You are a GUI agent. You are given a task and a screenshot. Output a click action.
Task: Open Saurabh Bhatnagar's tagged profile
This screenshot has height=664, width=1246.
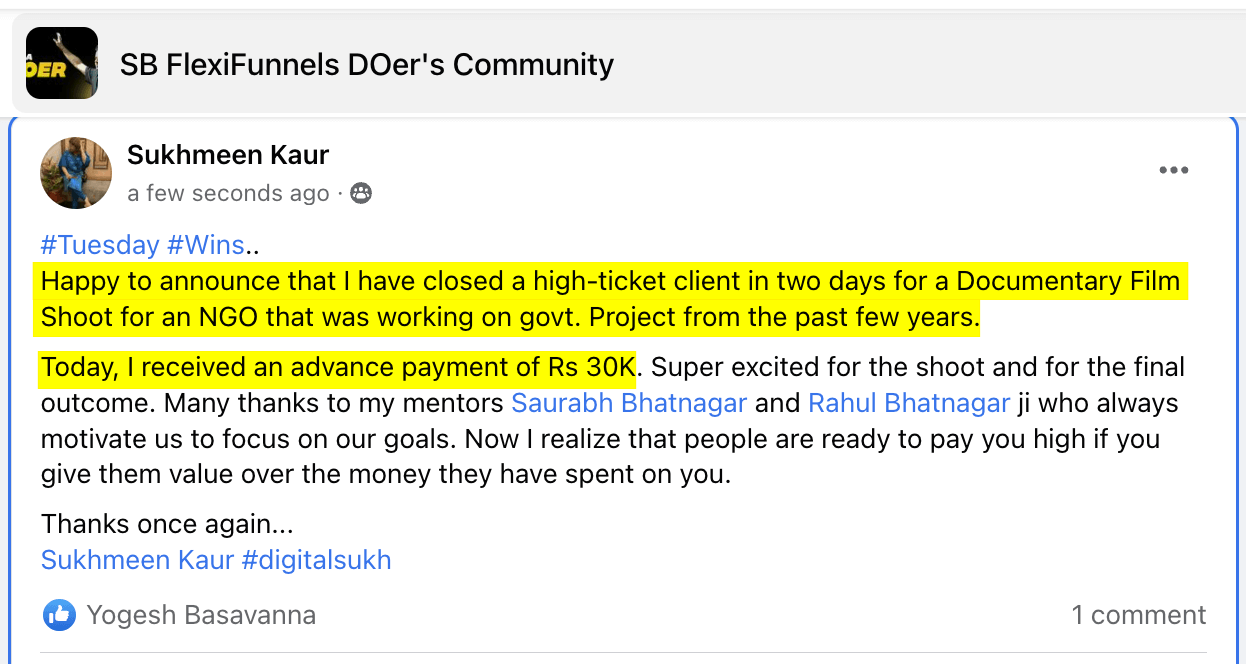tap(629, 403)
